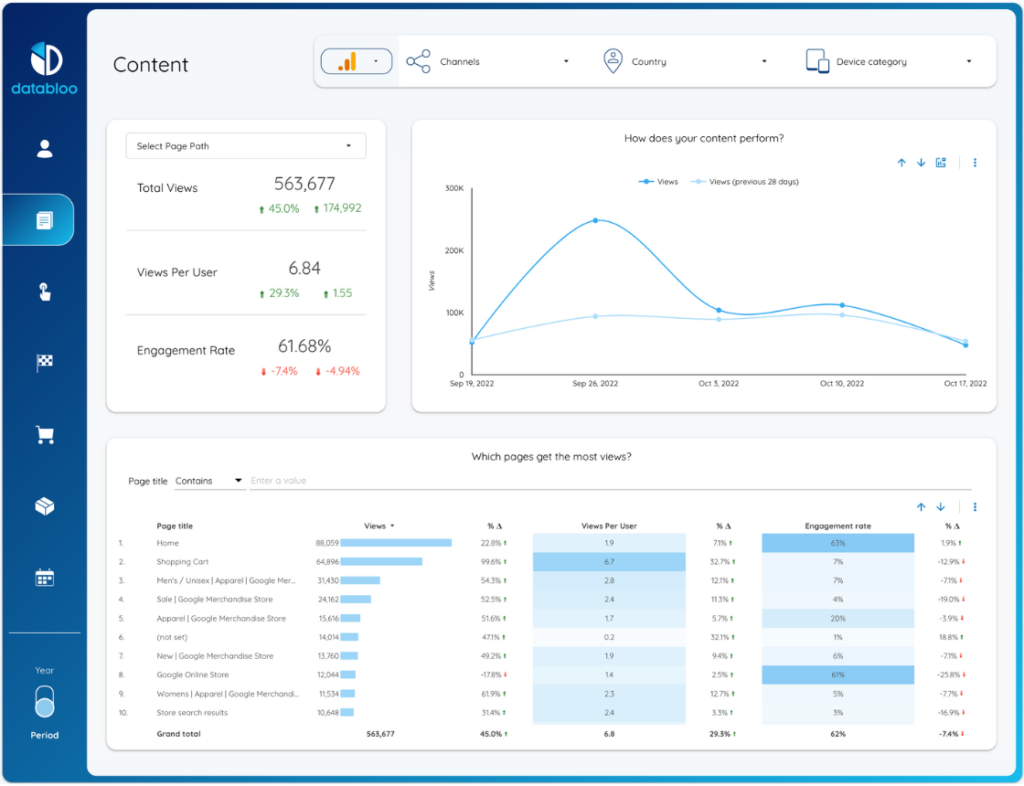
Task: Open the Conversions checkered flag icon
Action: (44, 362)
